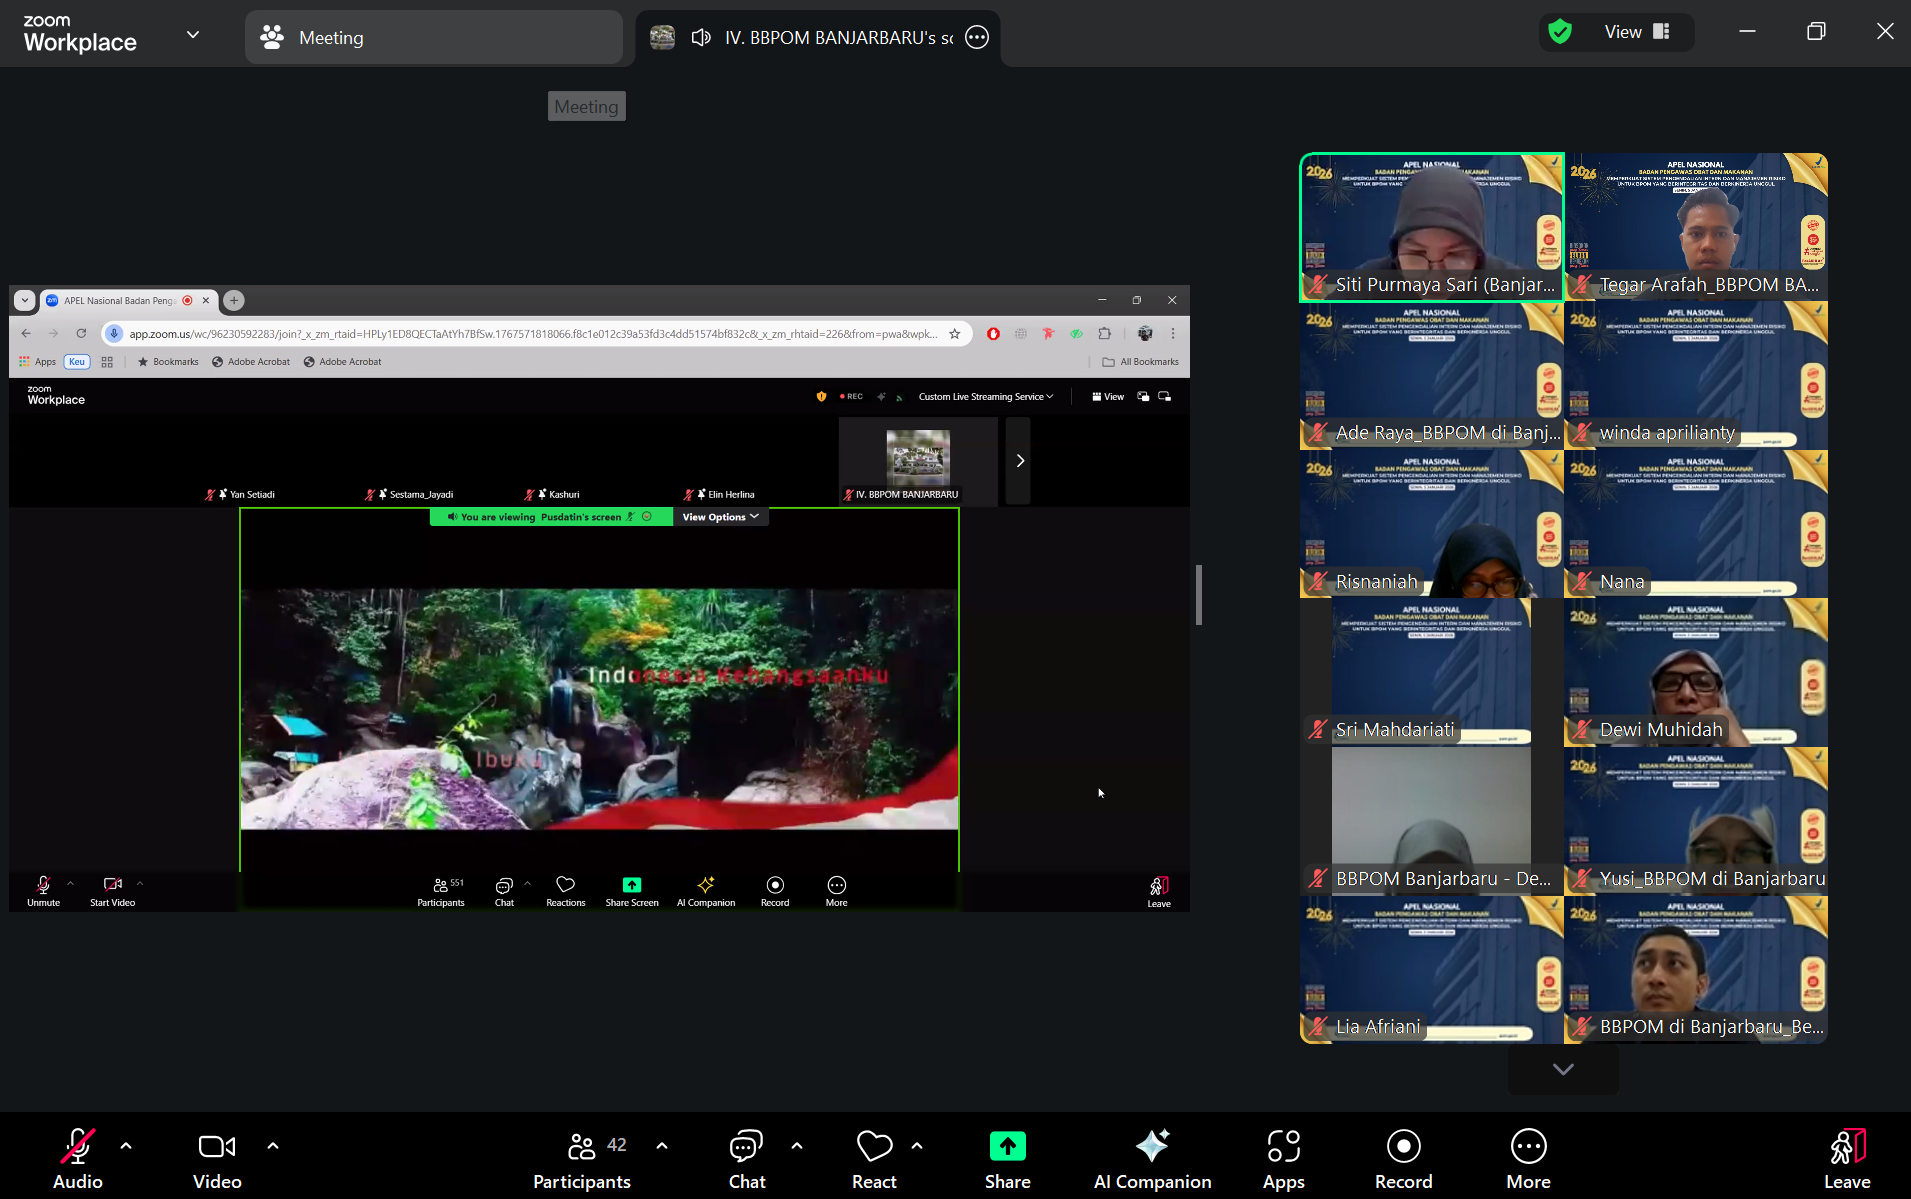Image resolution: width=1911 pixels, height=1199 pixels.
Task: Open the Participants panel
Action: coord(581,1159)
